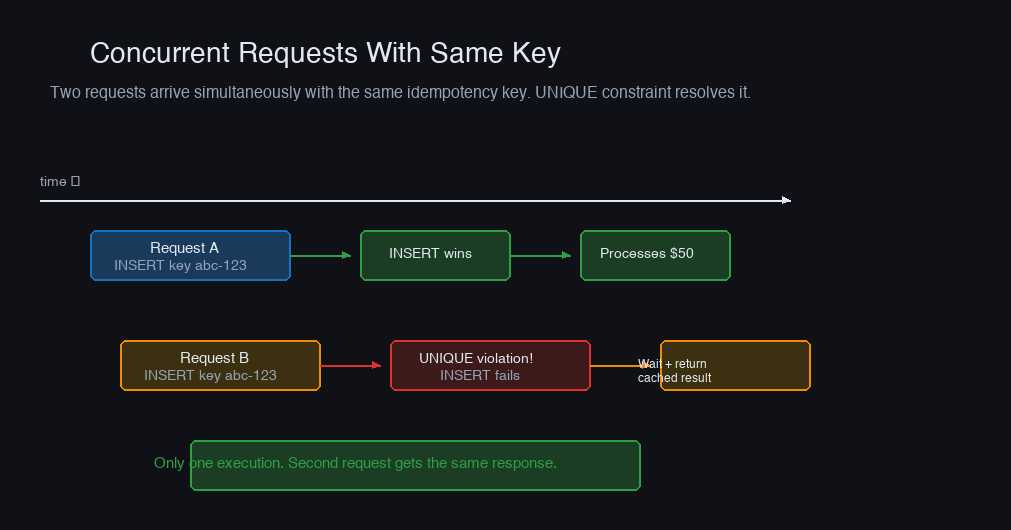Click the small glyph next to time
This screenshot has height=530, width=1011.
tap(75, 181)
